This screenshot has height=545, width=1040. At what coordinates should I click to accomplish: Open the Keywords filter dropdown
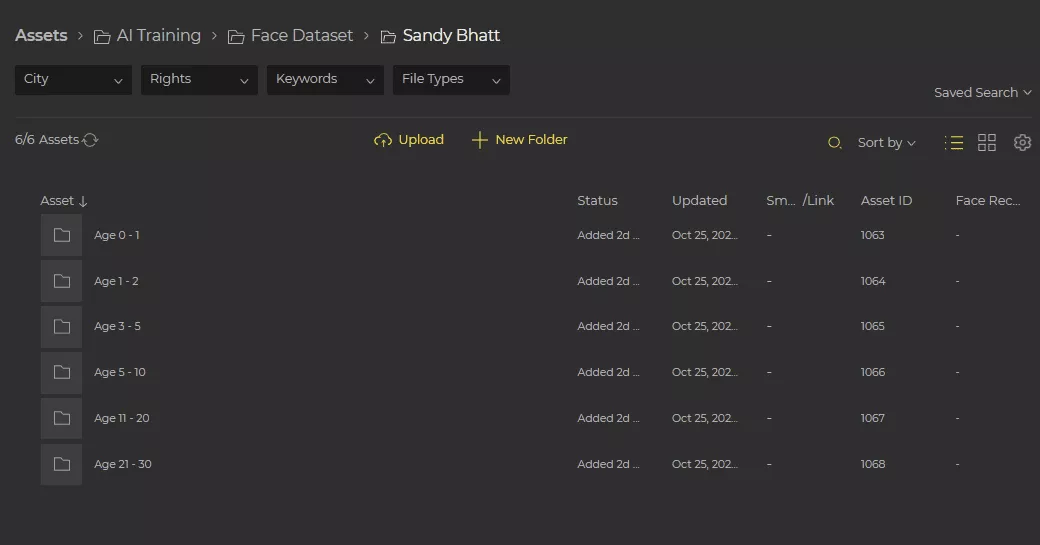(325, 80)
